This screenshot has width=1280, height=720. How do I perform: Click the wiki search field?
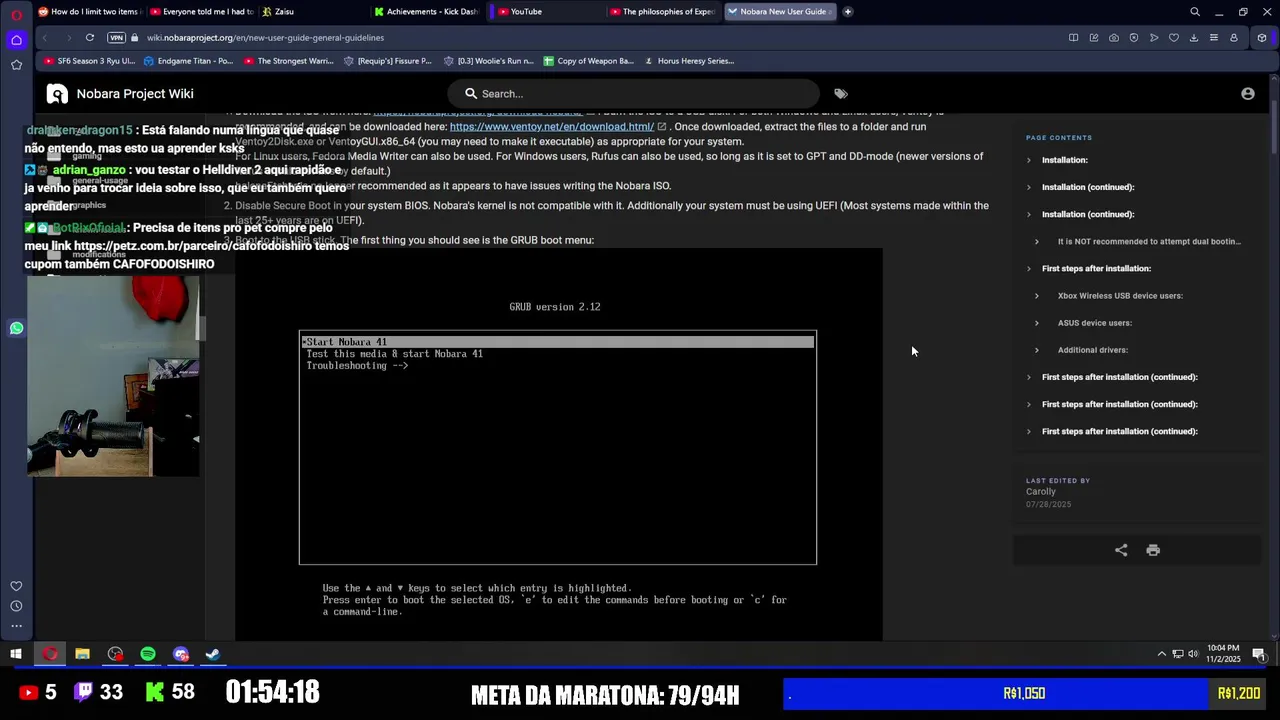633,94
